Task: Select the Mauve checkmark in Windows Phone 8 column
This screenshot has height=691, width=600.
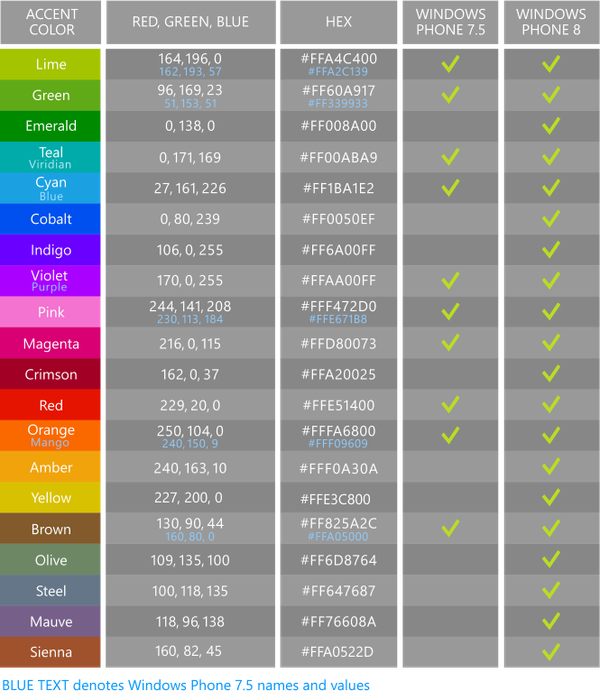Action: 550,621
